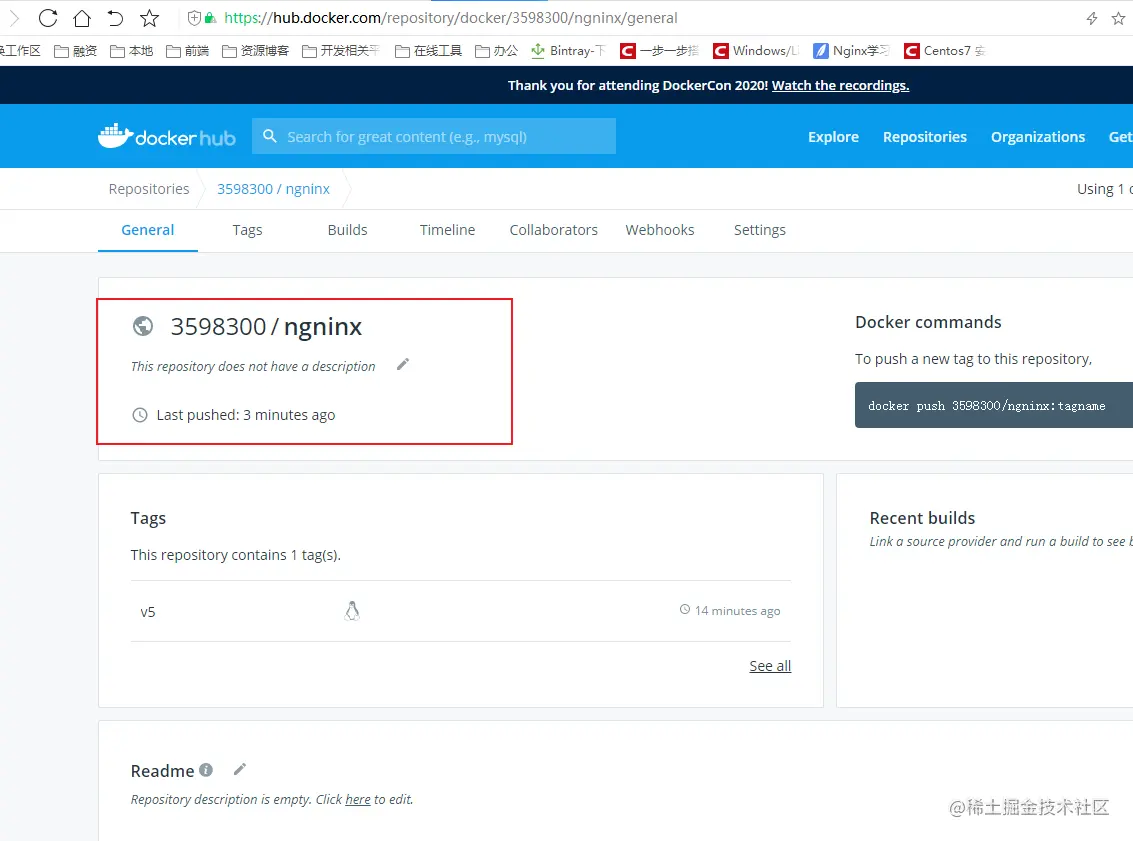Open the Timeline tab
Image resolution: width=1133 pixels, height=841 pixels.
447,230
